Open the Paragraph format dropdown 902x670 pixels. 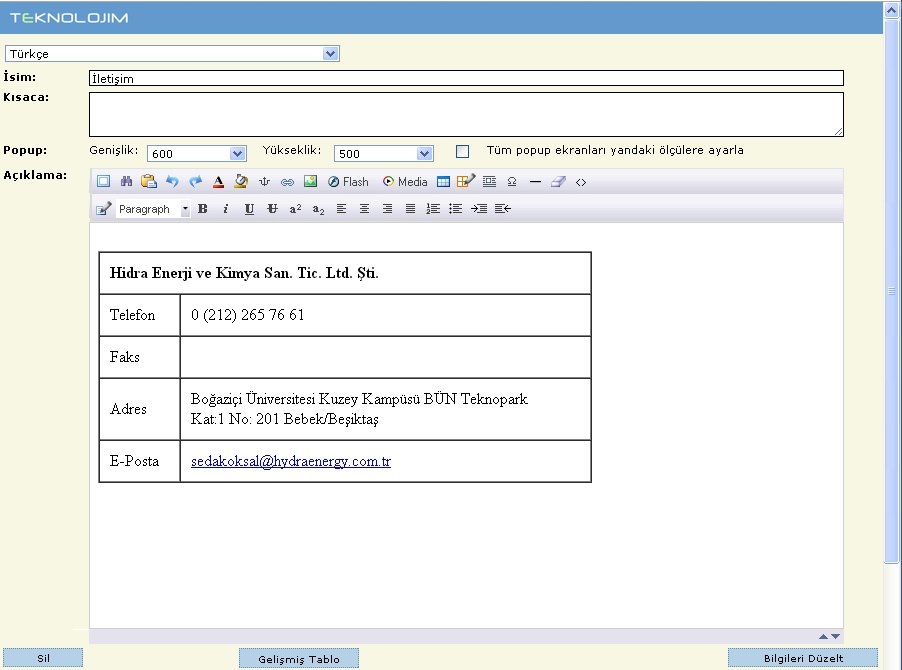coord(153,209)
